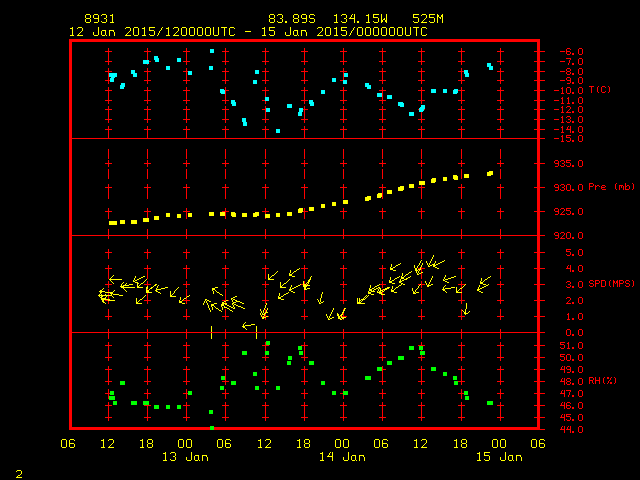The width and height of the screenshot is (640, 480).
Task: Click the 4.0 wind speed tick label
Action: (574, 269)
